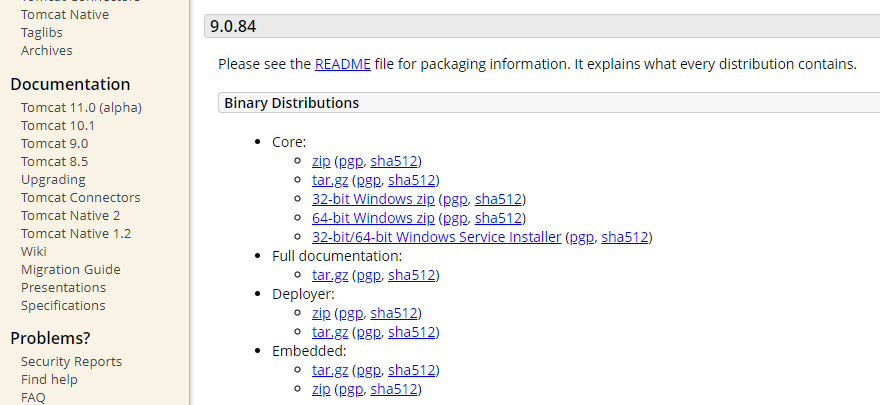Open pgp signature for Deployer tar.gz
880x405 pixels.
(x=369, y=332)
